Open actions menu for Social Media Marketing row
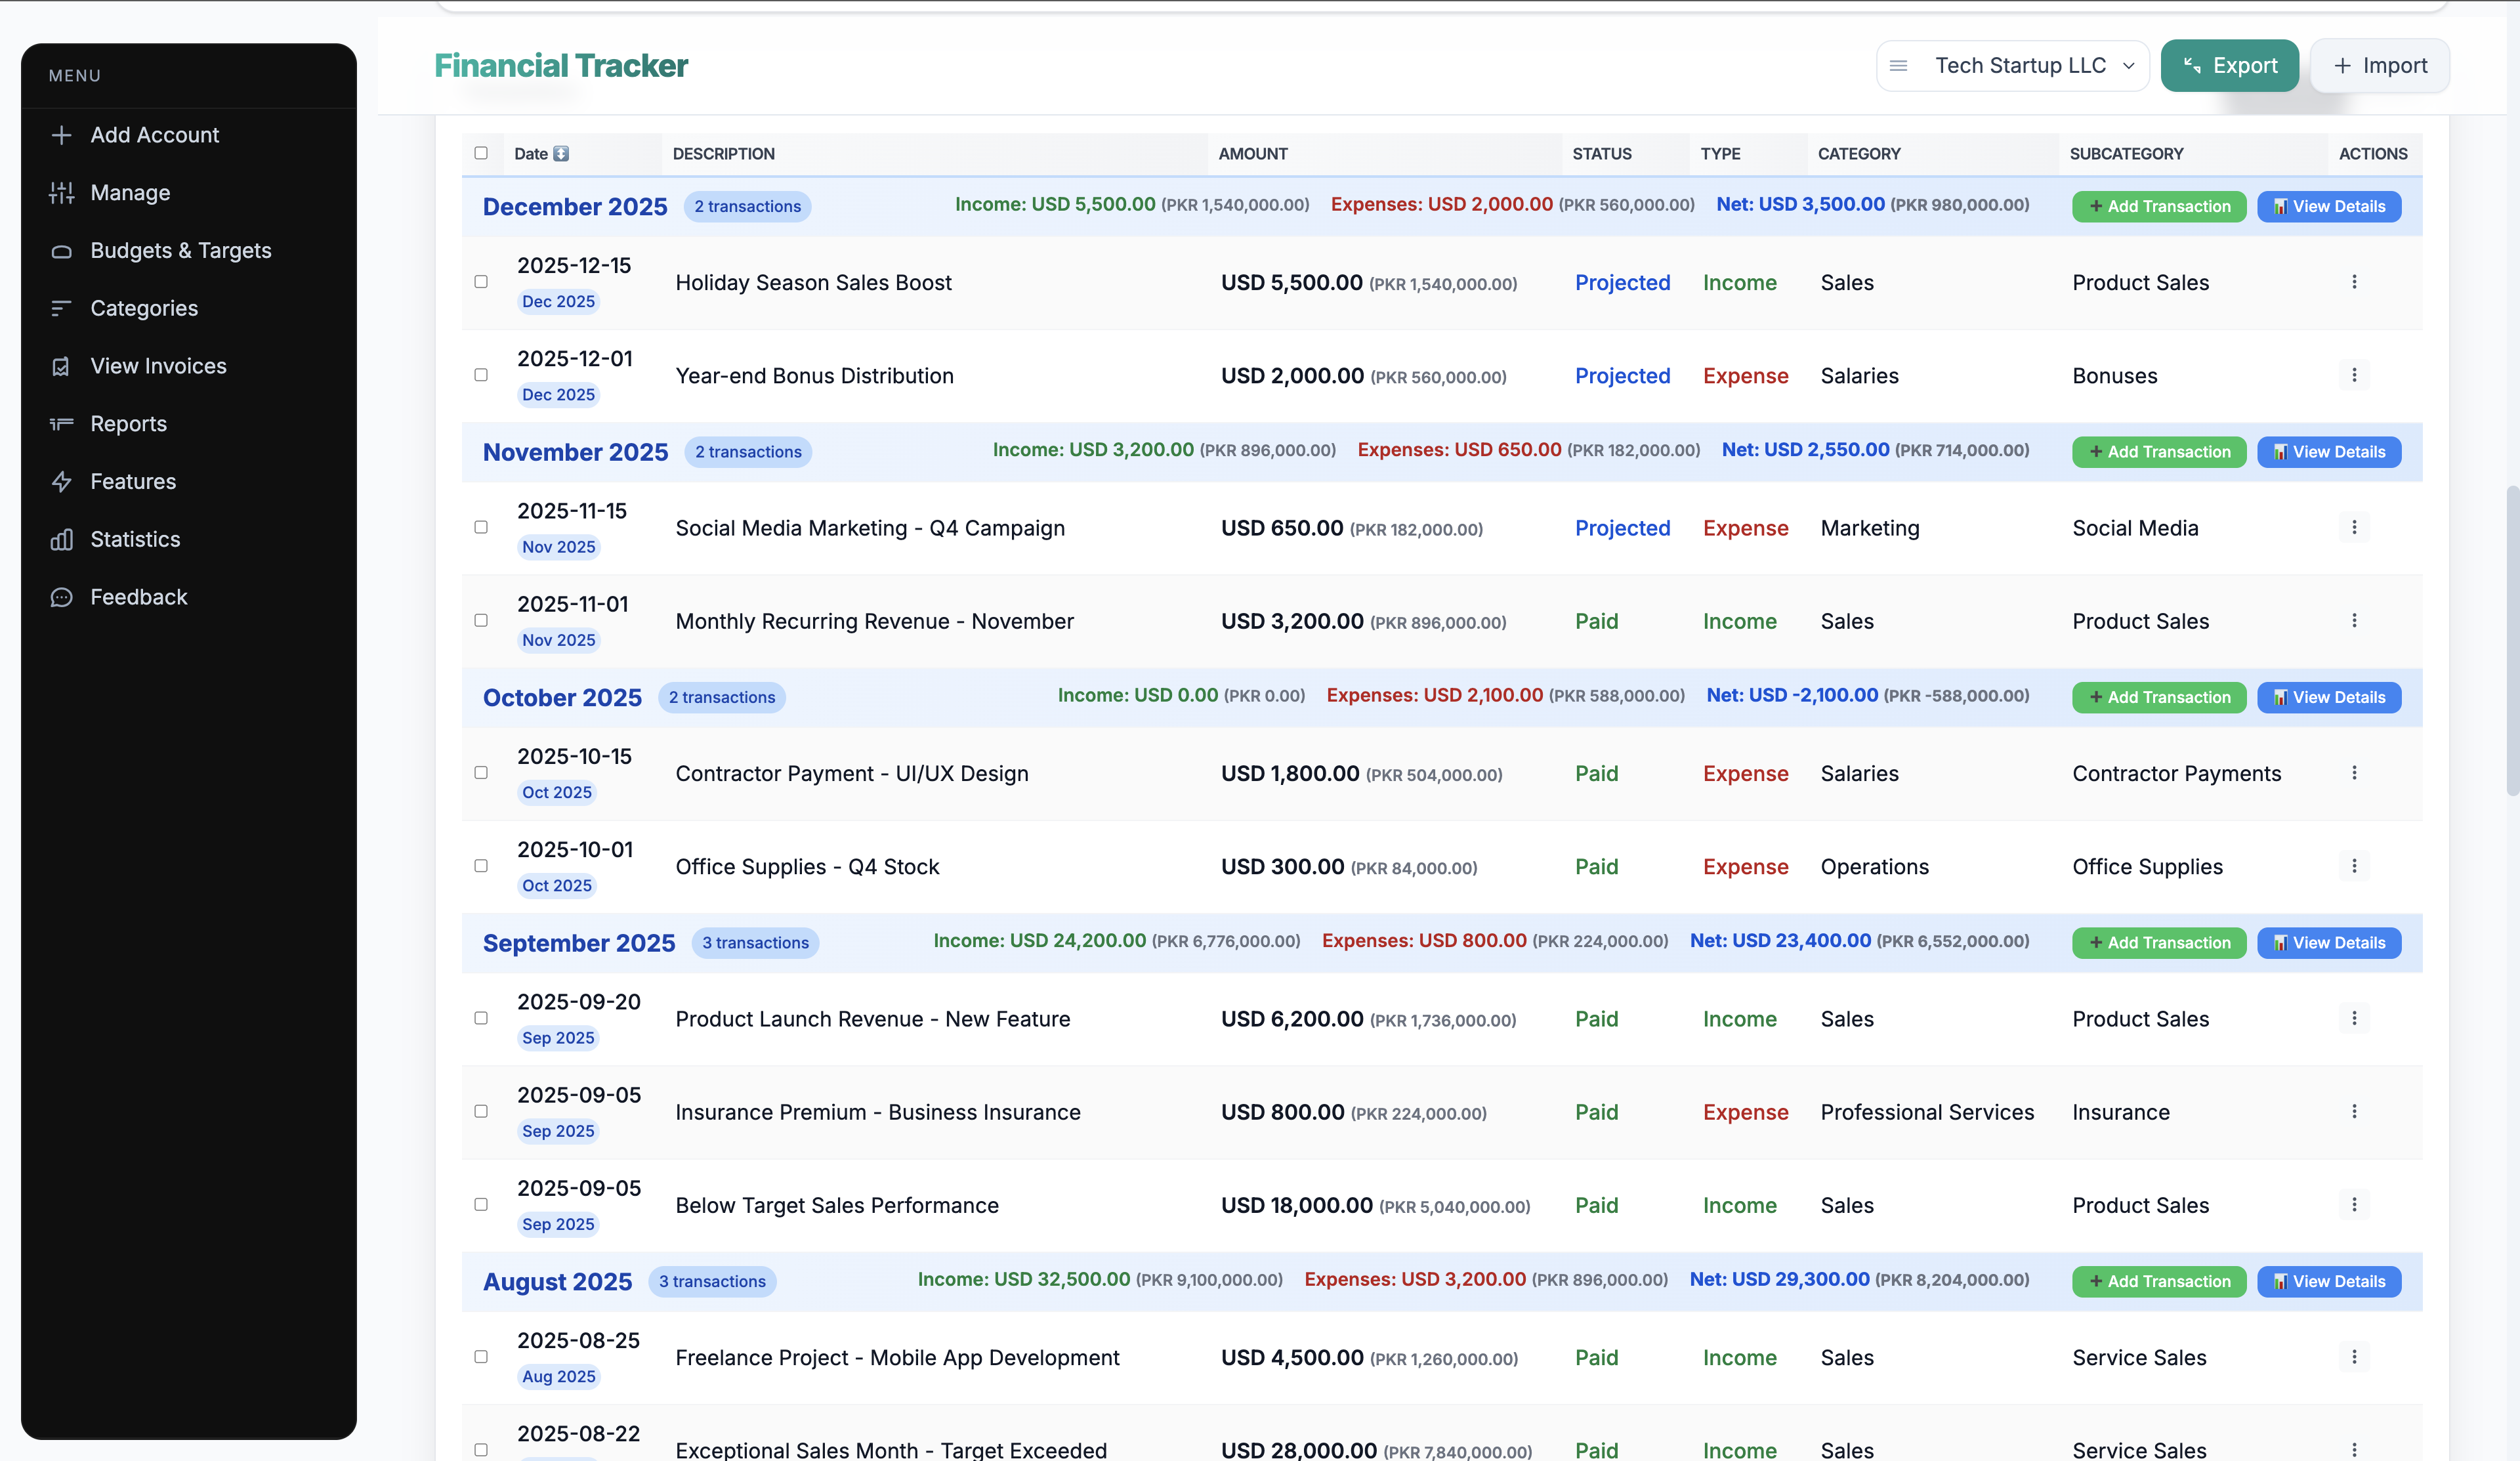2520x1461 pixels. (2355, 527)
